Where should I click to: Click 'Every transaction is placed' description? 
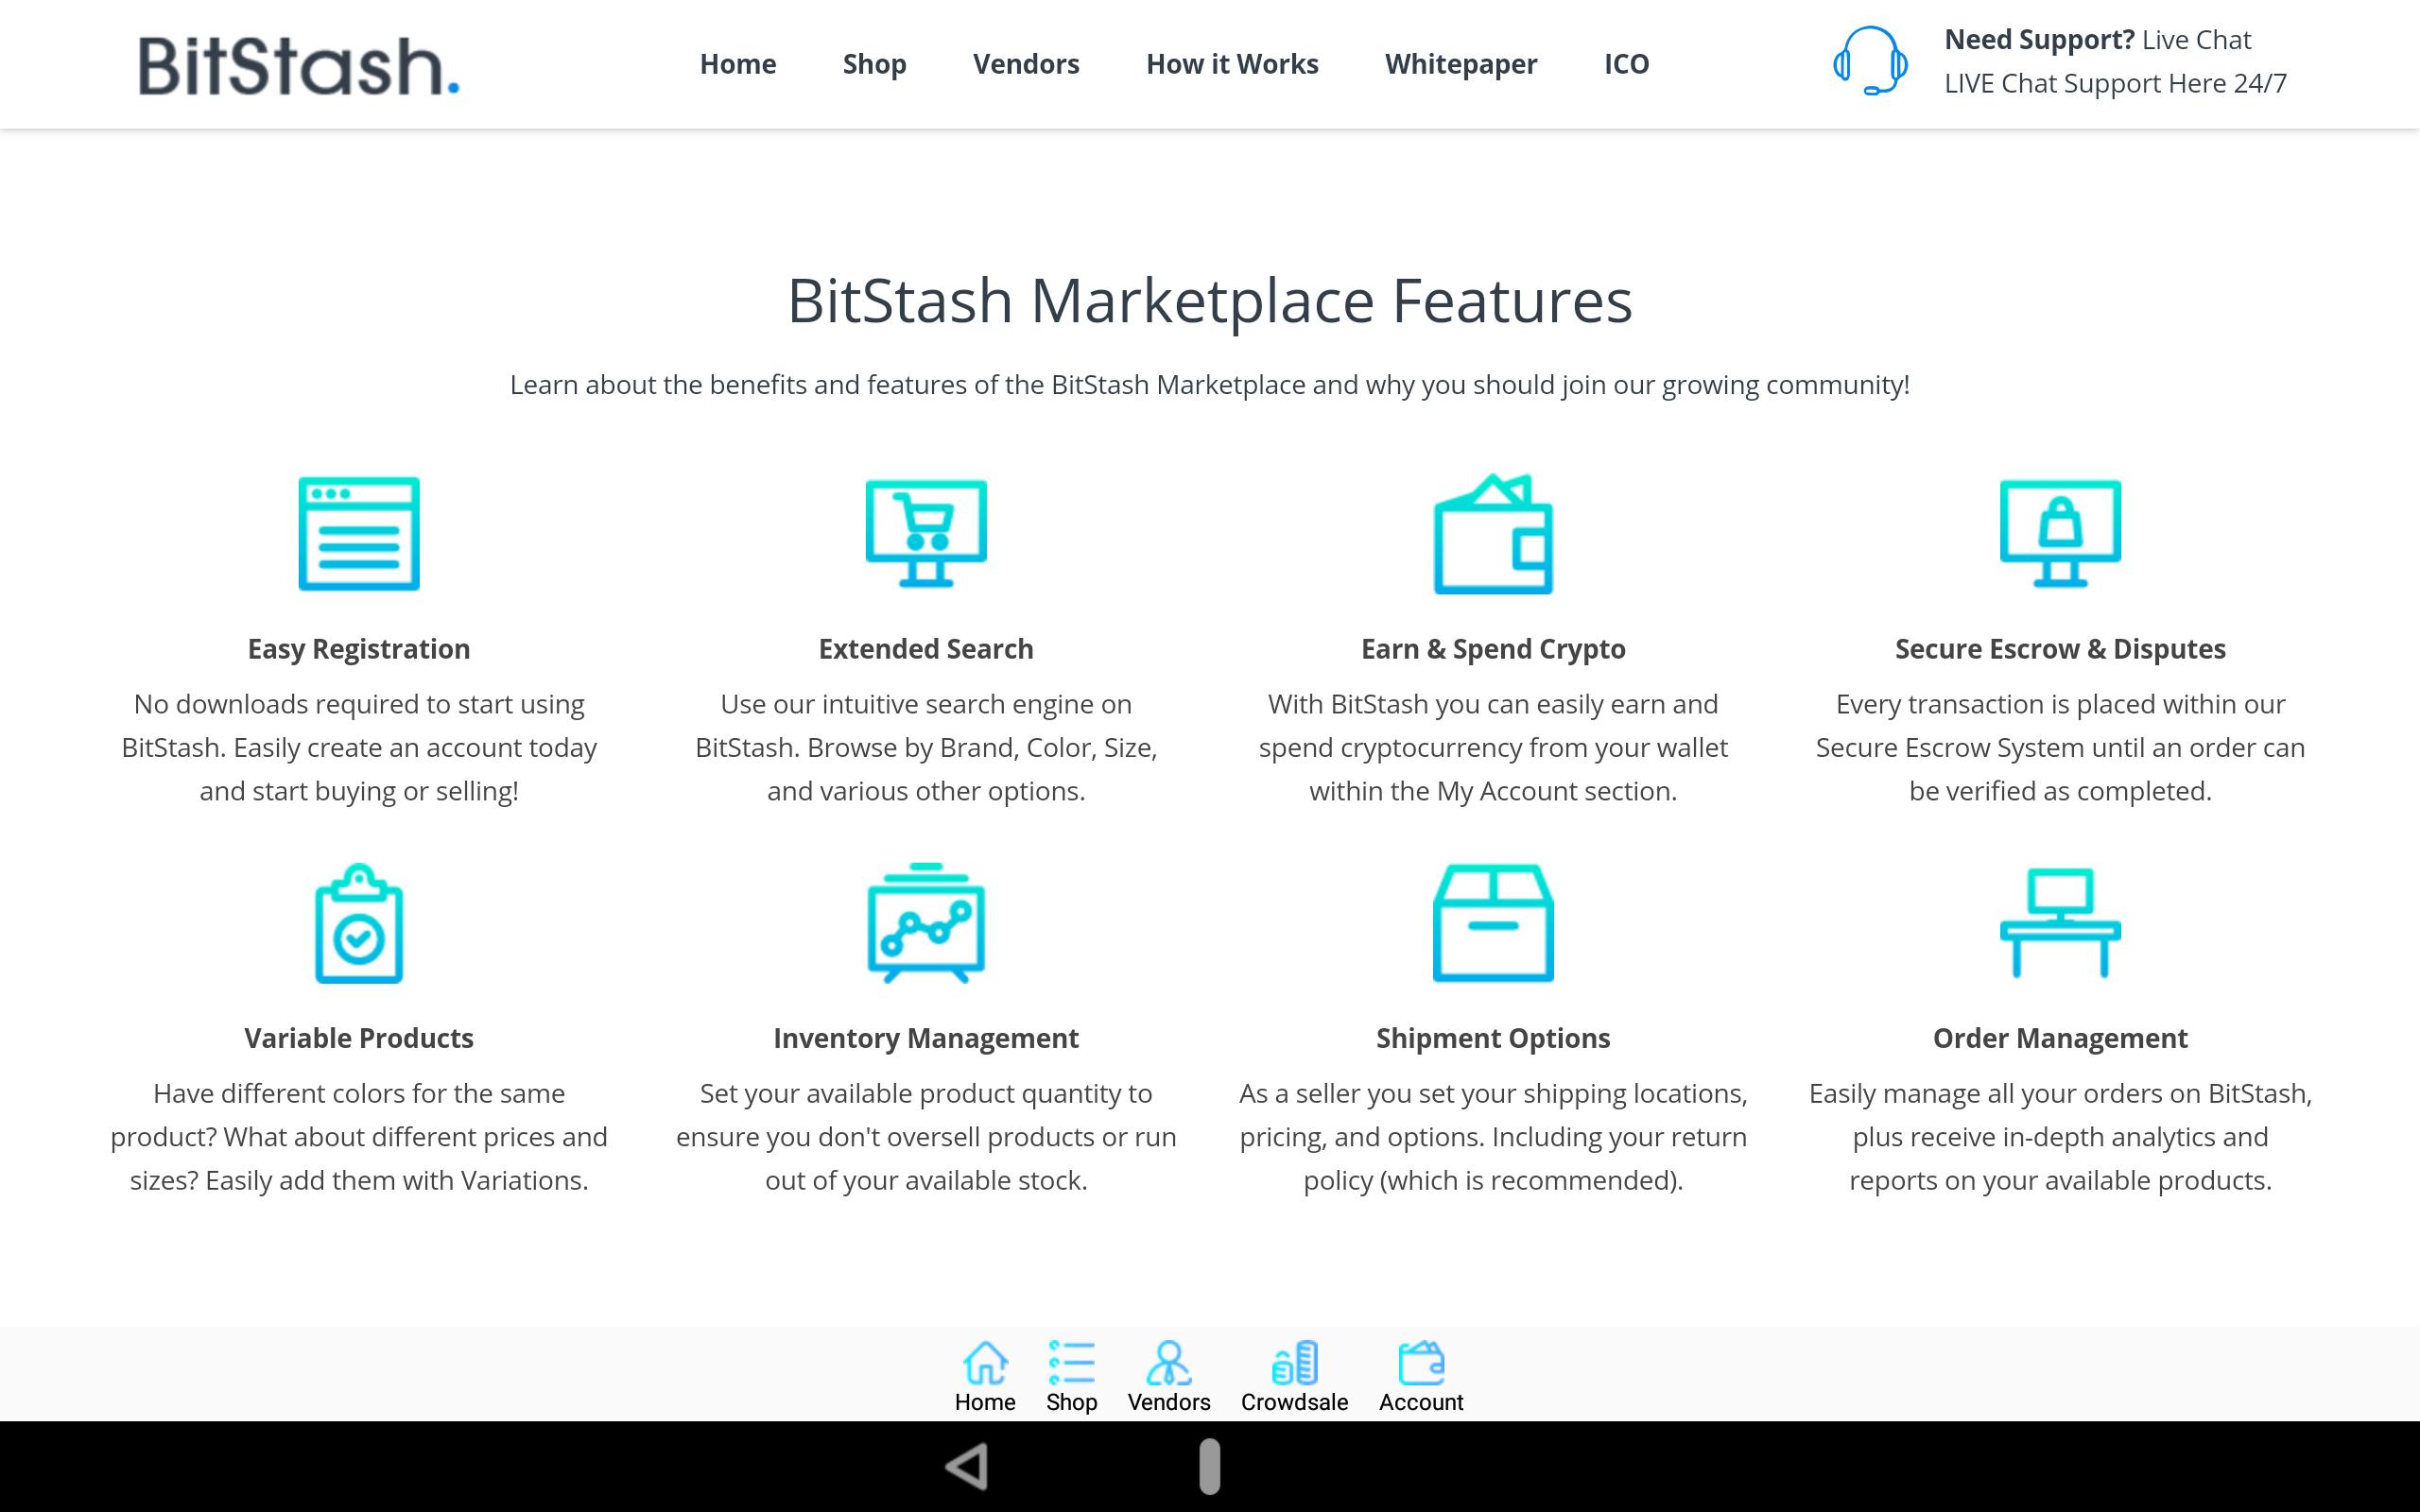coord(2060,747)
